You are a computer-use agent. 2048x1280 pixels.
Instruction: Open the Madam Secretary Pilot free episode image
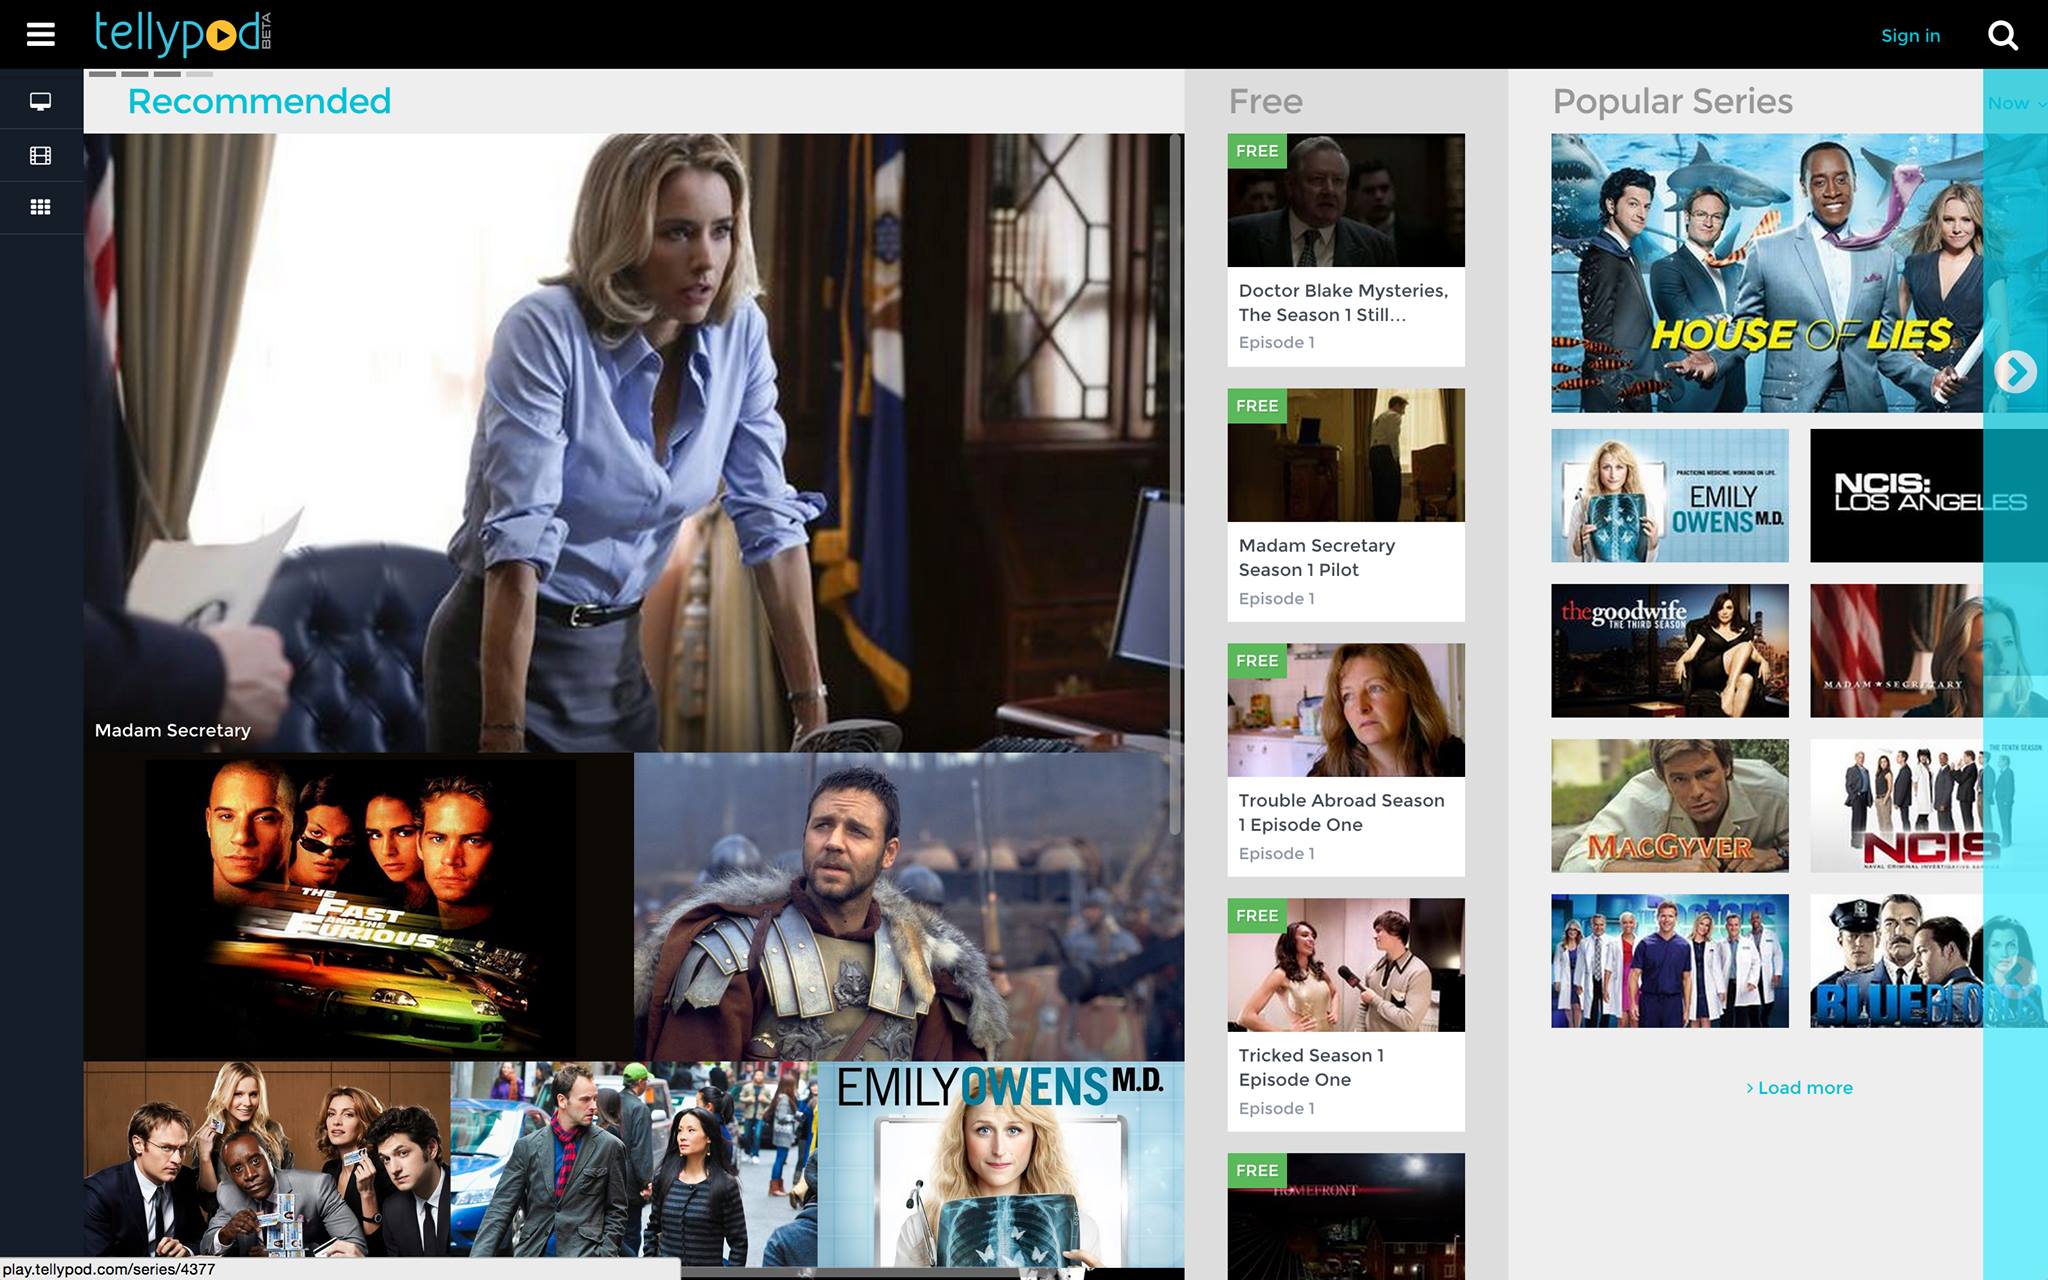pyautogui.click(x=1346, y=455)
